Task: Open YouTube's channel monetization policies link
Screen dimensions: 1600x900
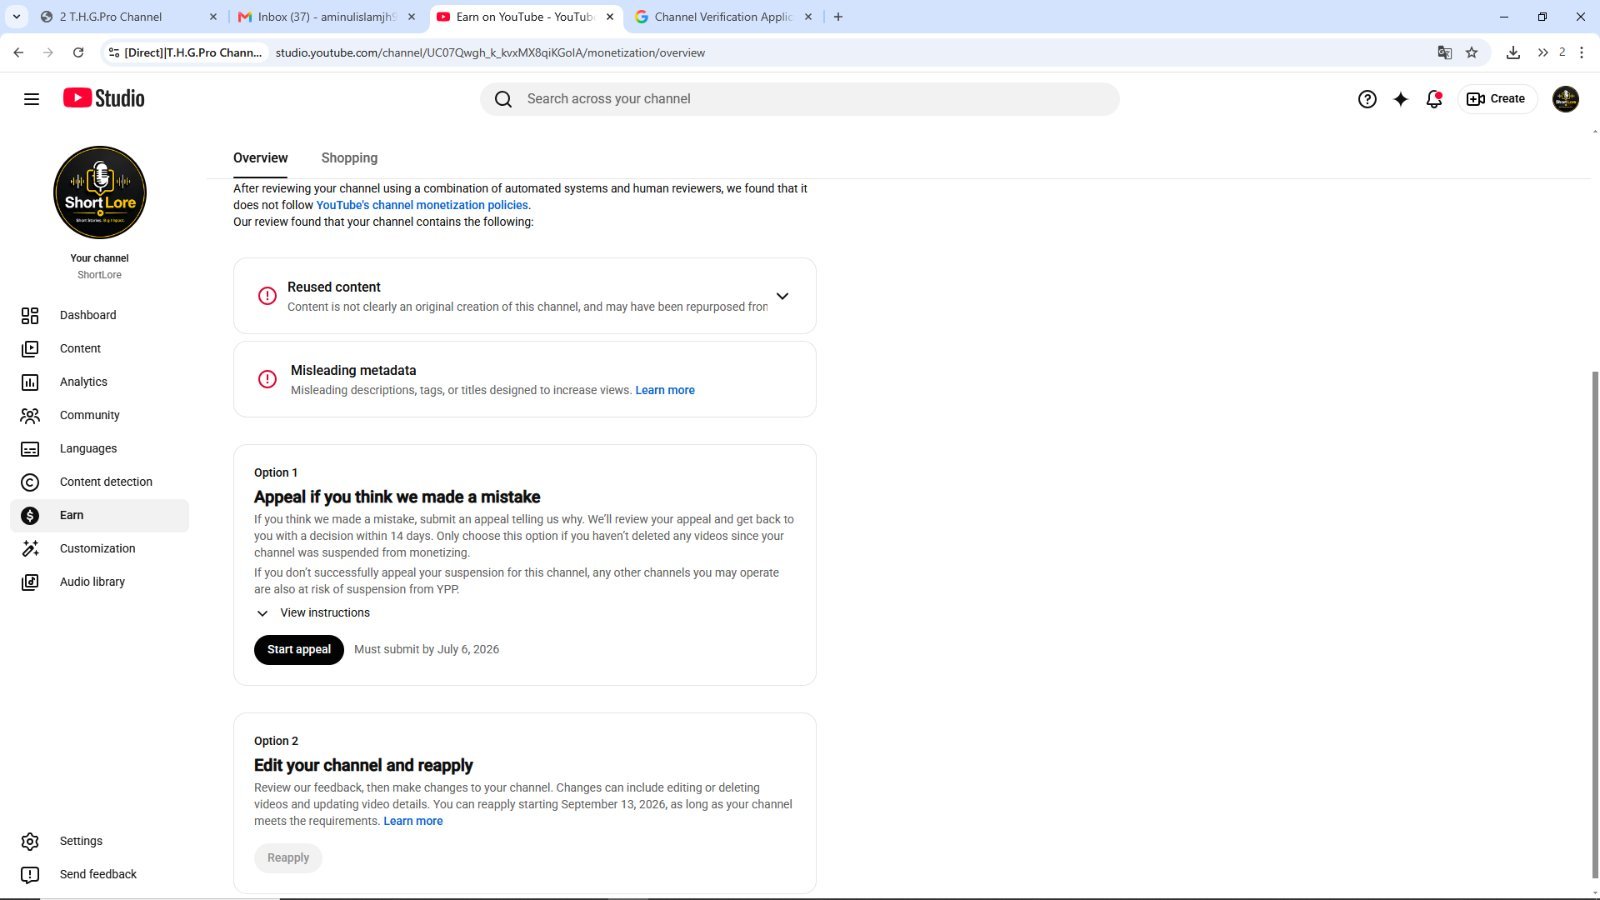Action: tap(422, 205)
